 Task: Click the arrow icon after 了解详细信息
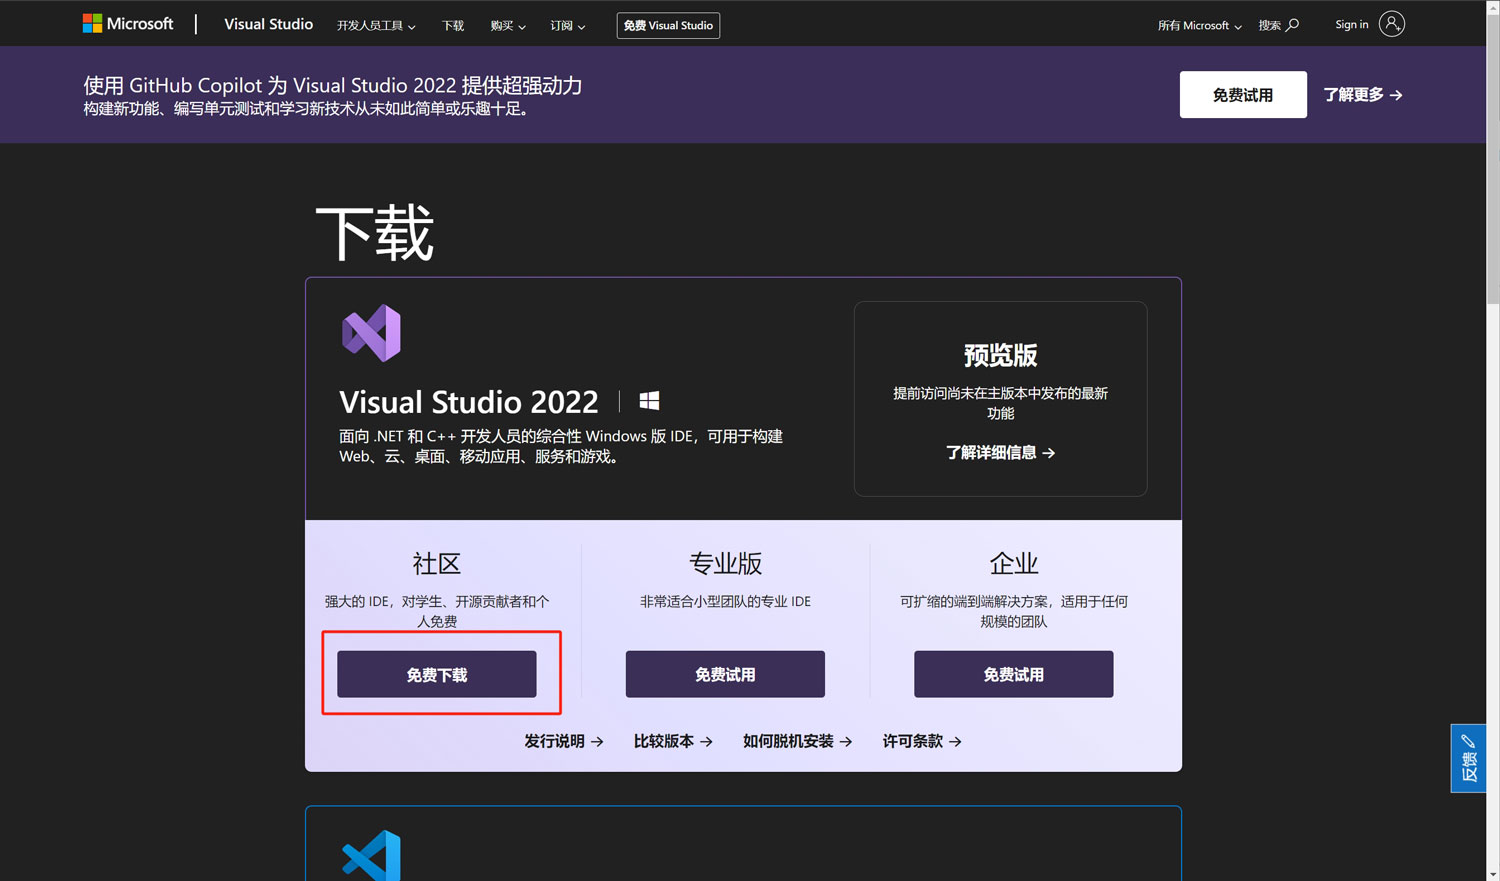point(1048,453)
